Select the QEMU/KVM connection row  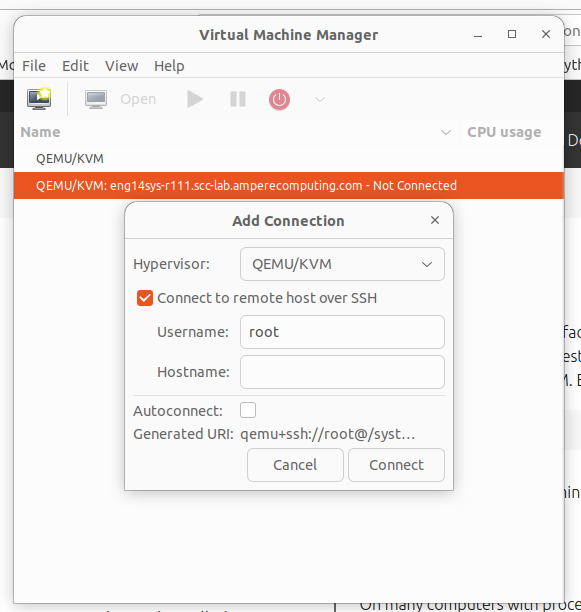[289, 158]
